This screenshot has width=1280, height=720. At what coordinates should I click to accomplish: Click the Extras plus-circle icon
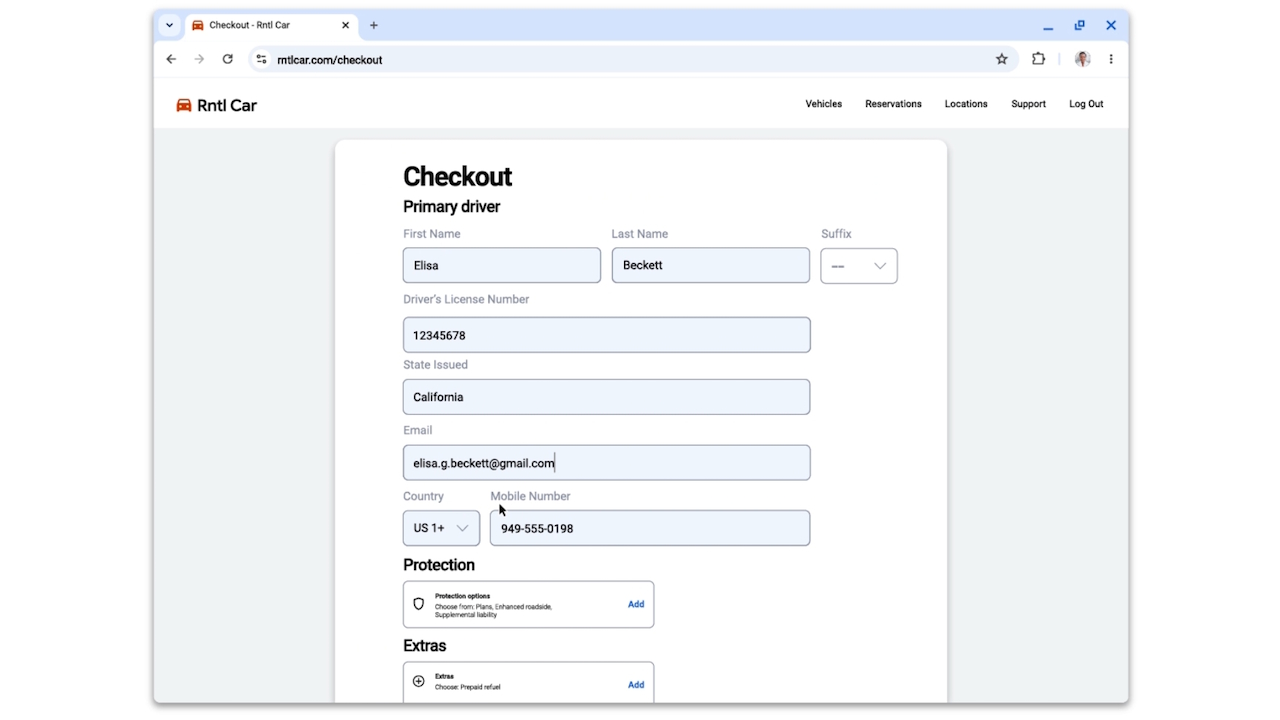418,682
